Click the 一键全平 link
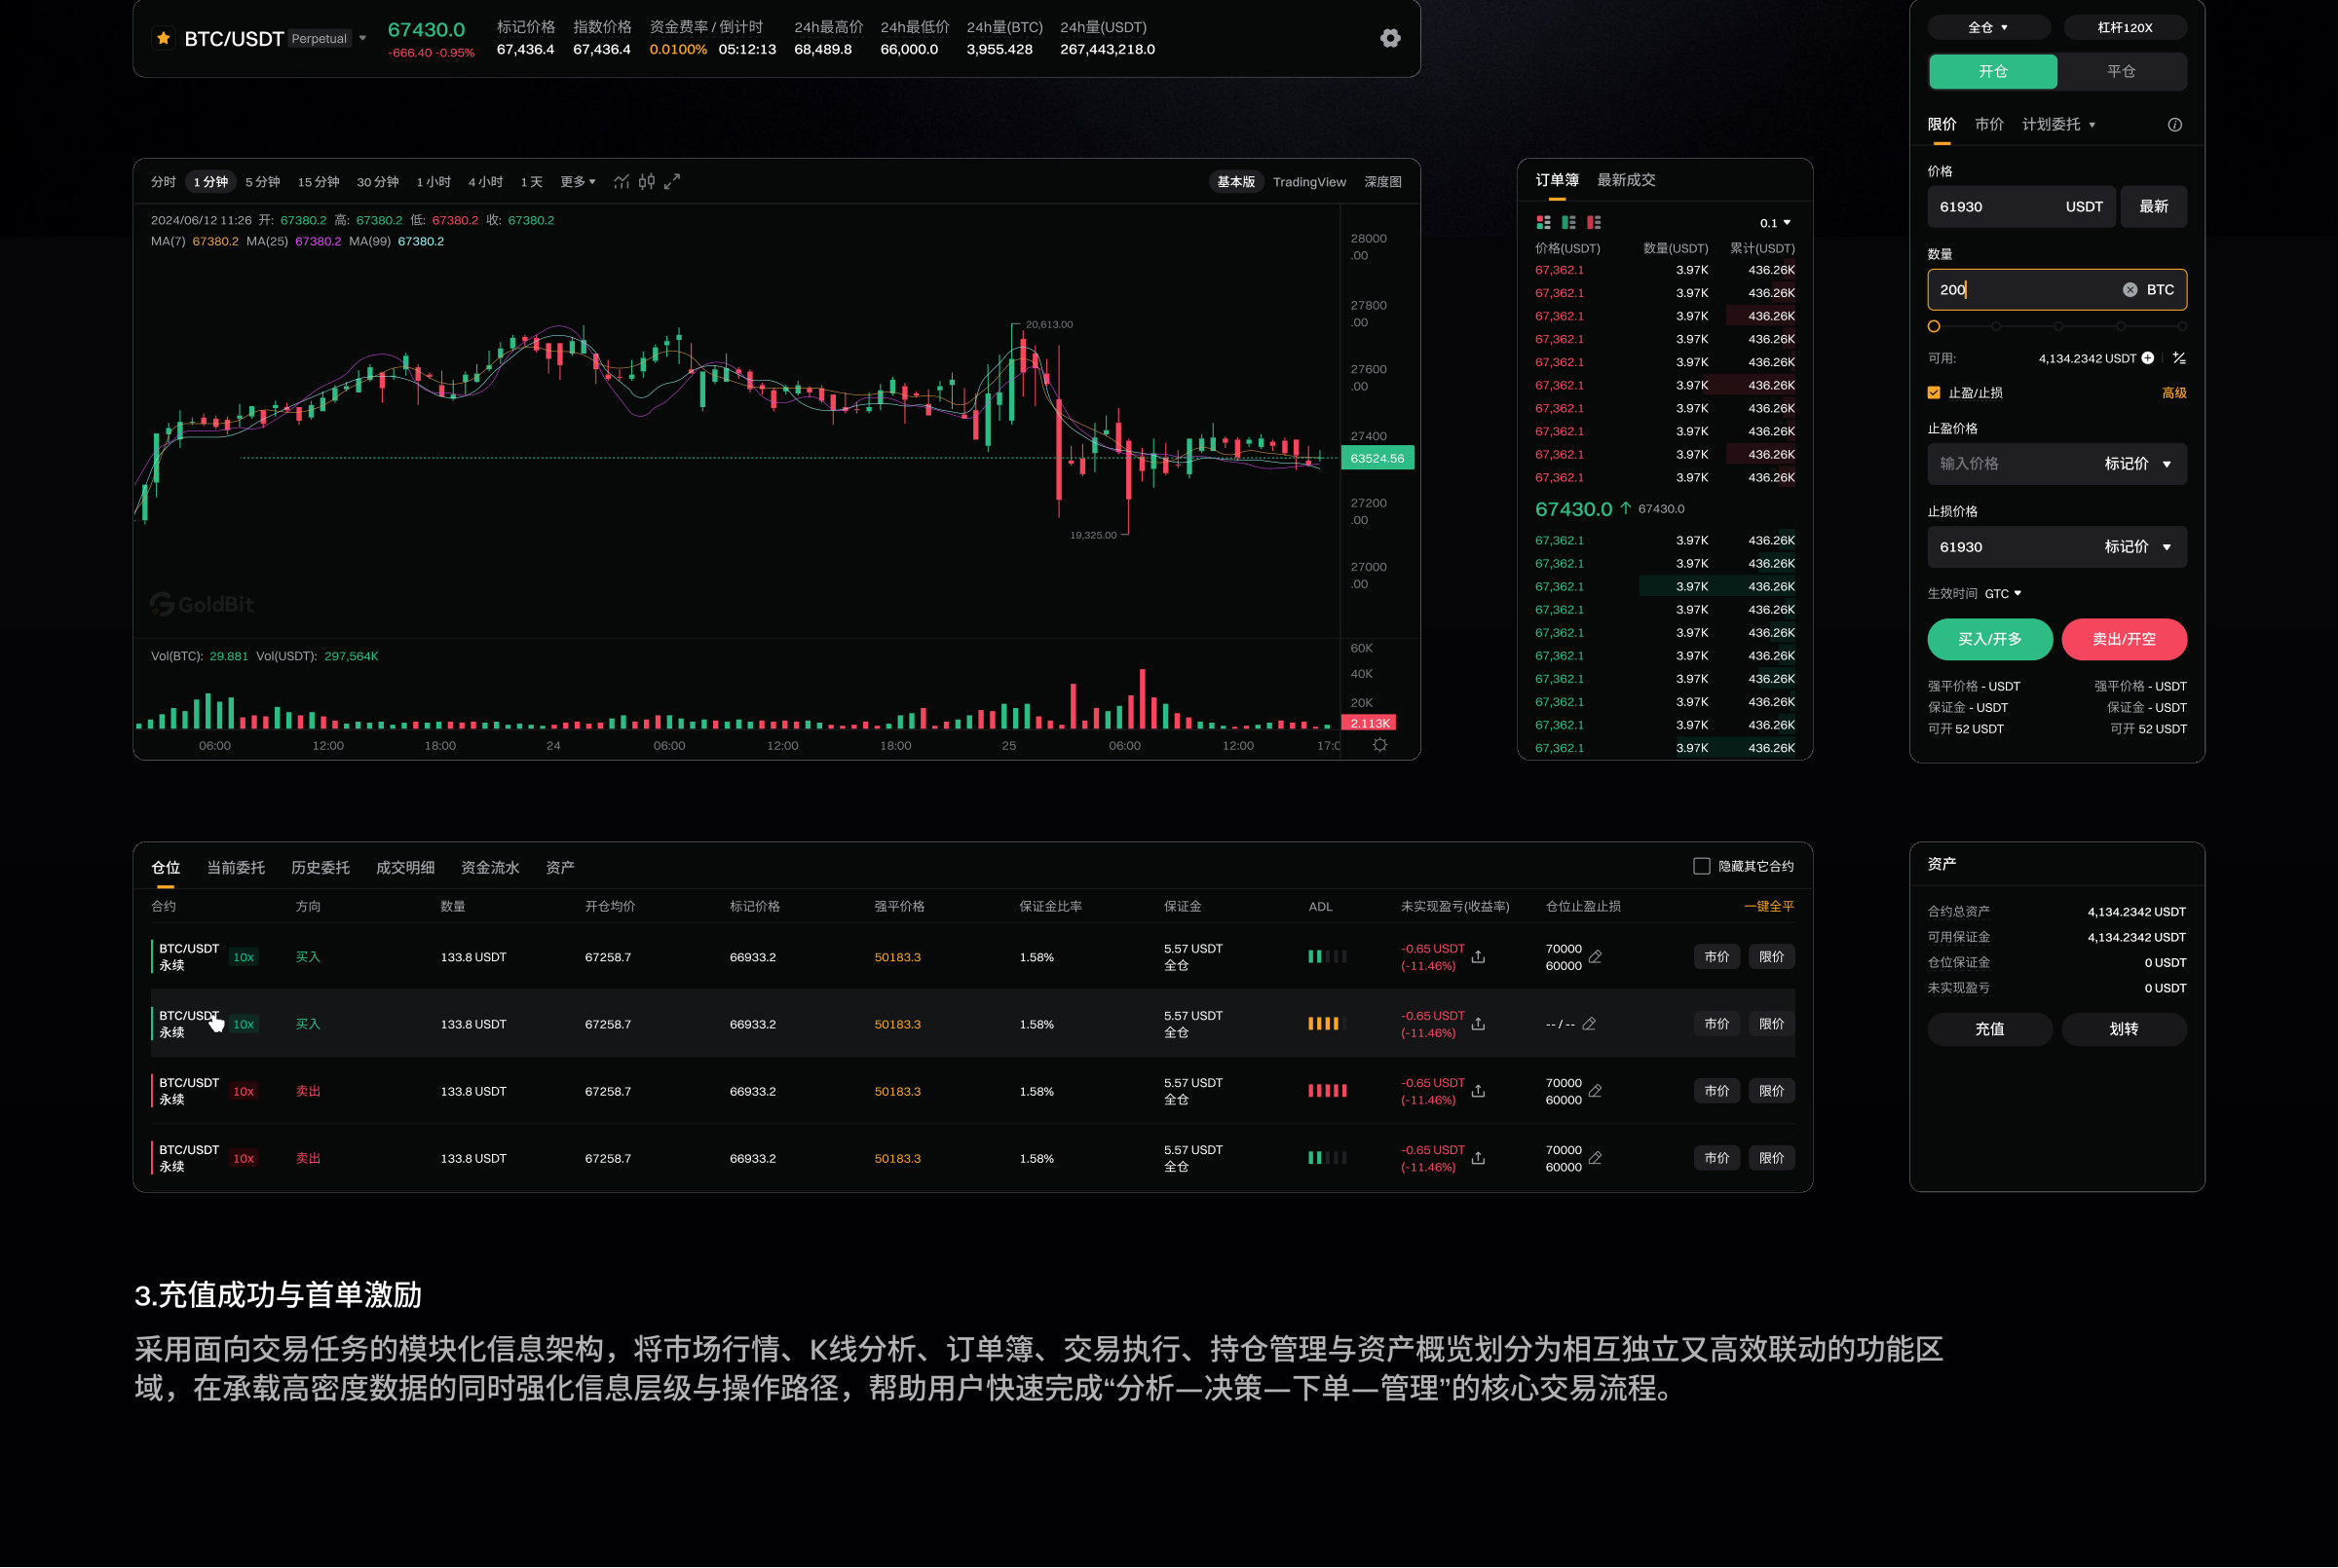This screenshot has width=2338, height=1568. [x=1769, y=906]
